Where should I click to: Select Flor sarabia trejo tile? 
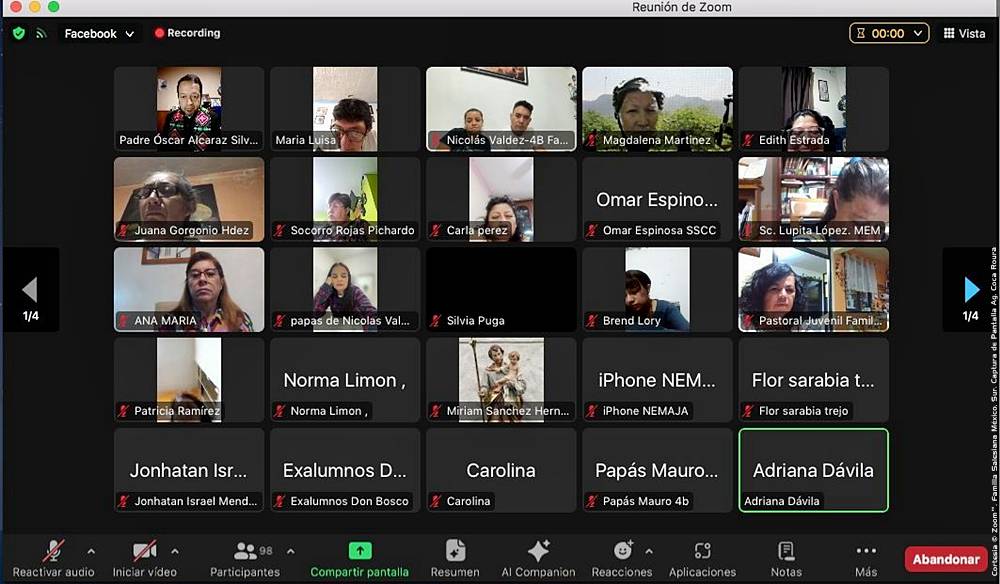[x=814, y=380]
